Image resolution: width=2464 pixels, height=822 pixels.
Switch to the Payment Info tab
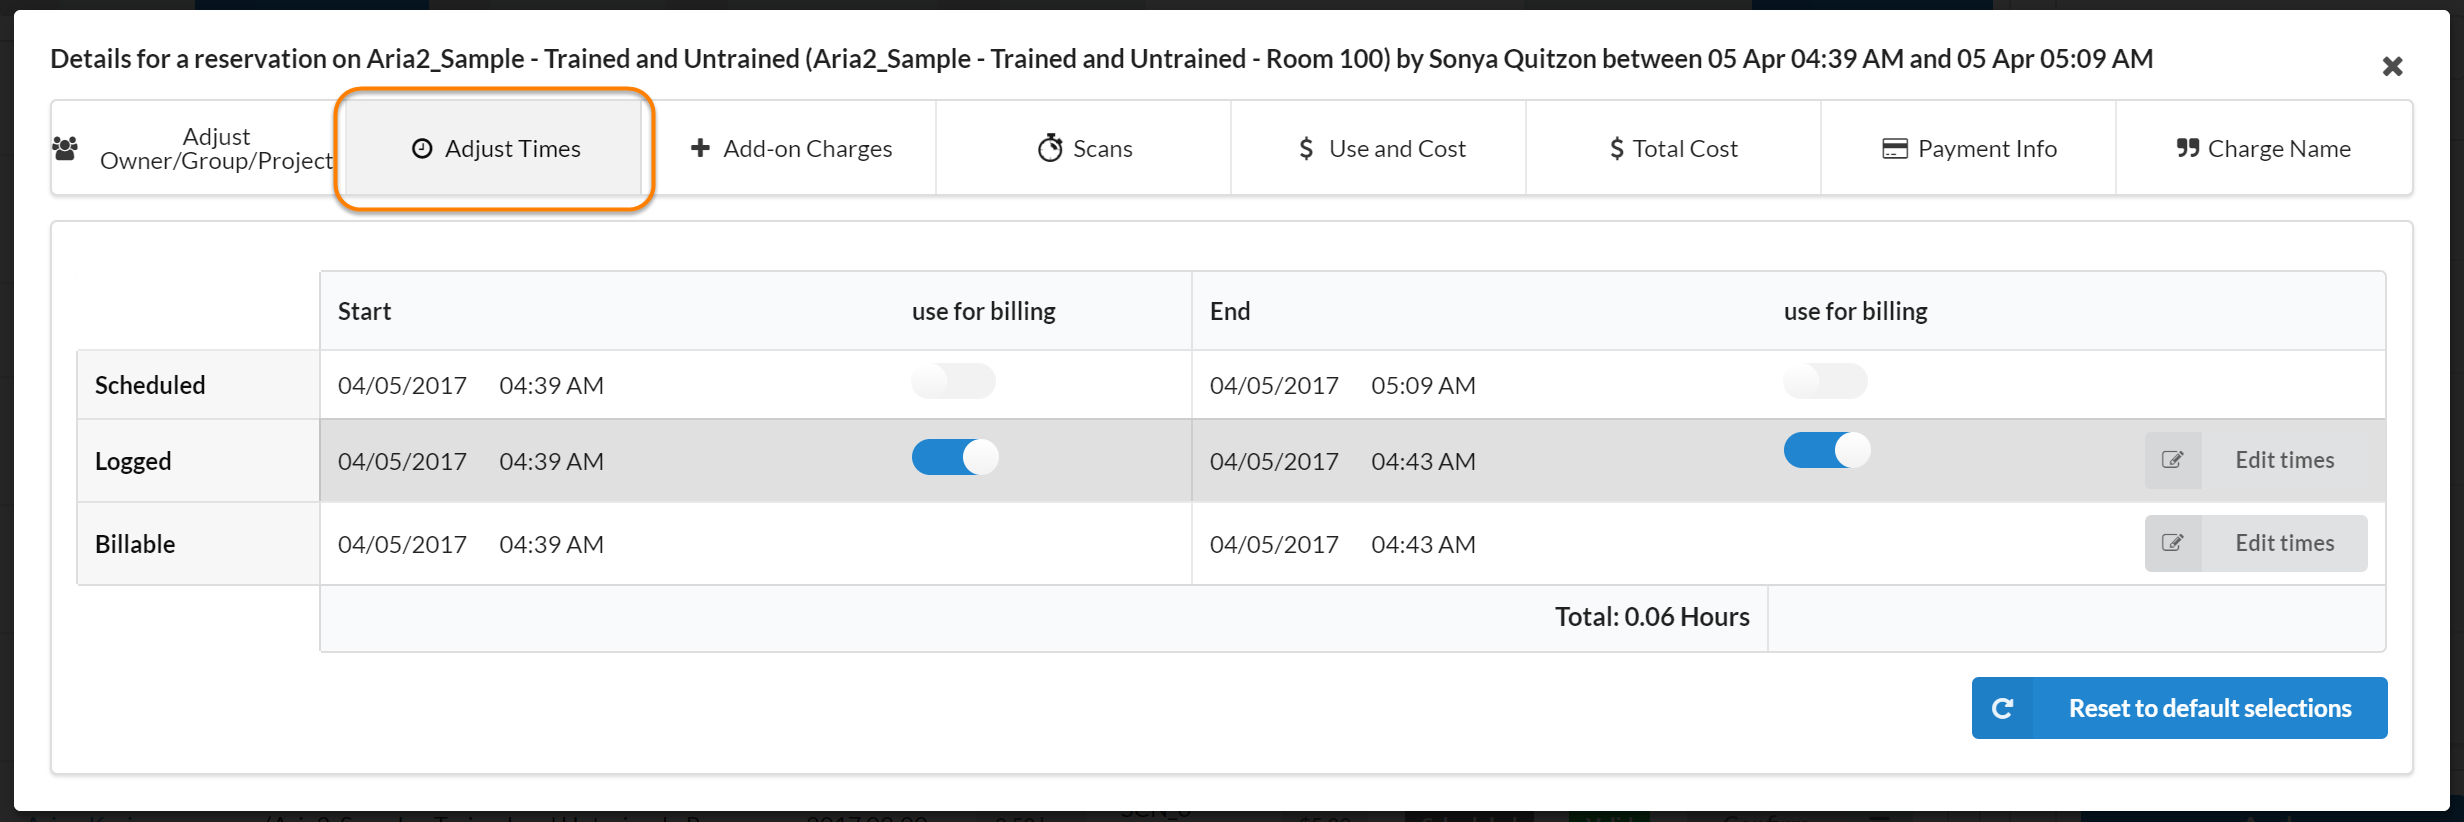point(1968,148)
